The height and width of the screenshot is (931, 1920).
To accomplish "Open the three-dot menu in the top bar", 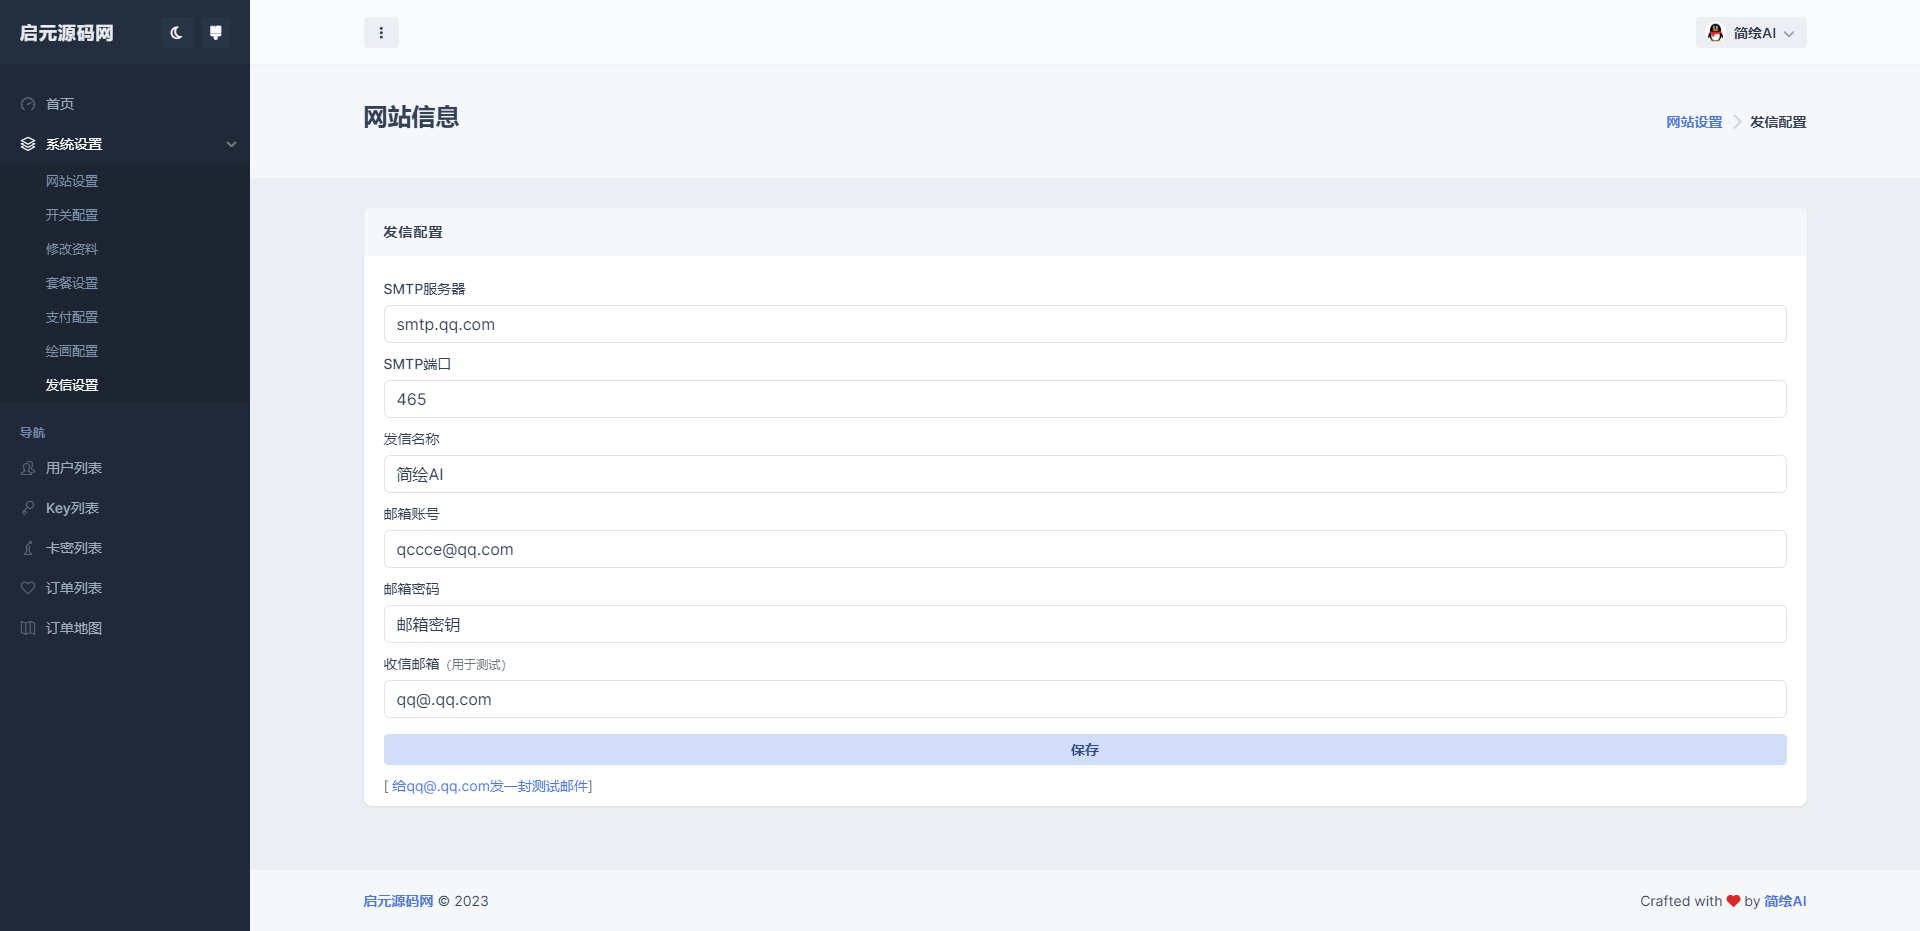I will coord(381,33).
